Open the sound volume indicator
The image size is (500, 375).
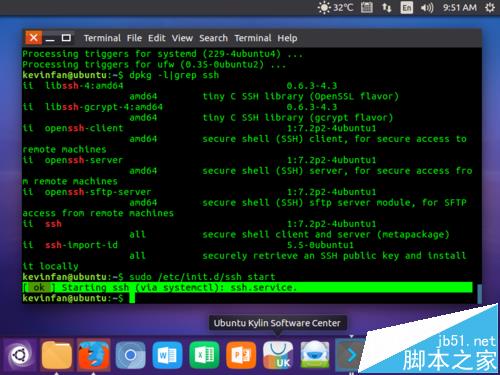[x=427, y=7]
